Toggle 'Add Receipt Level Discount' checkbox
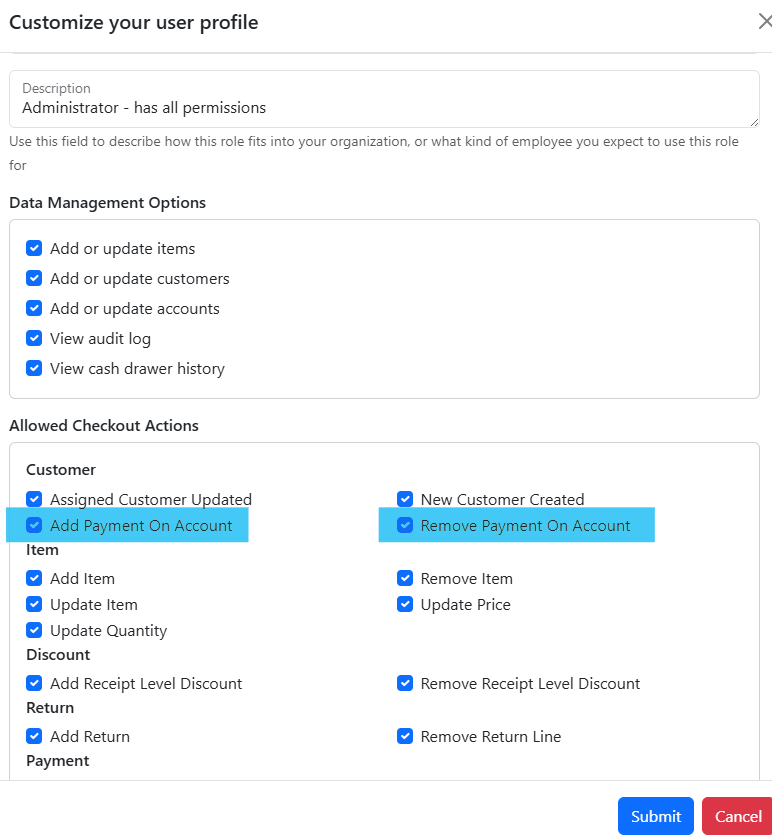Image resolution: width=772 pixels, height=838 pixels. 33,683
